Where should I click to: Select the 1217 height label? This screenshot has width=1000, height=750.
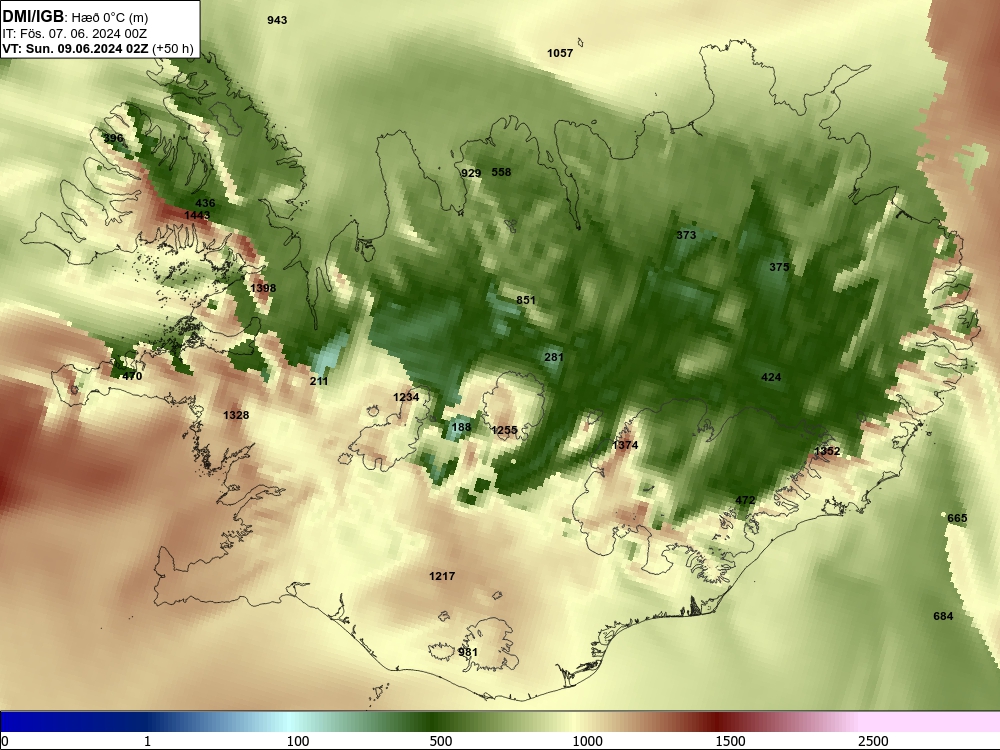(x=442, y=577)
